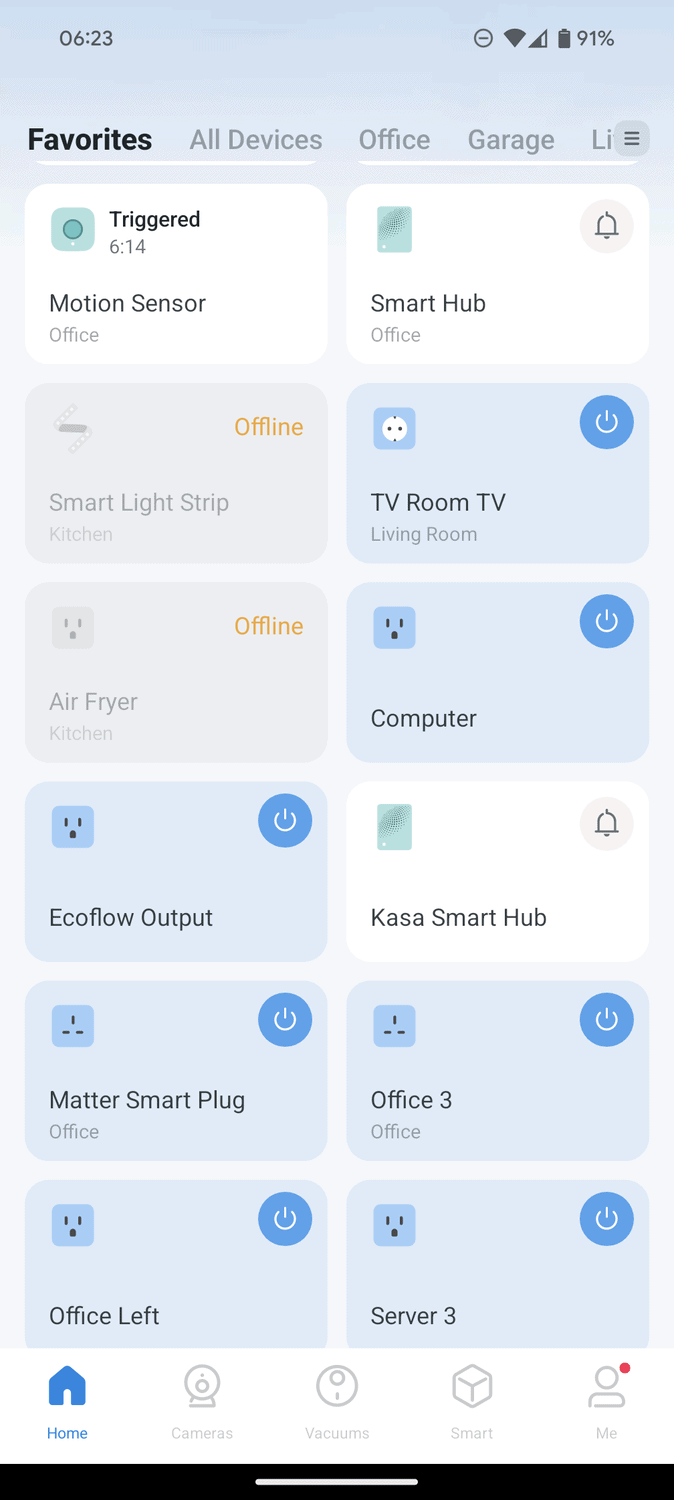
Task: Go to the Smart section icon
Action: [x=472, y=1388]
